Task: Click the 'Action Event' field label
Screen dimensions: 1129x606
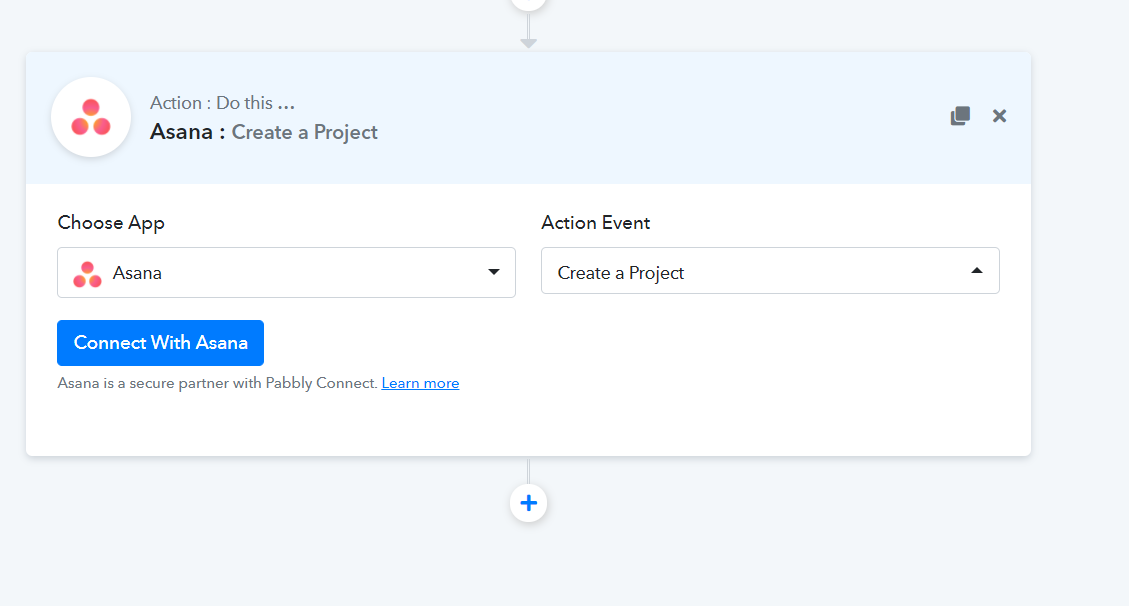Action: pos(595,223)
